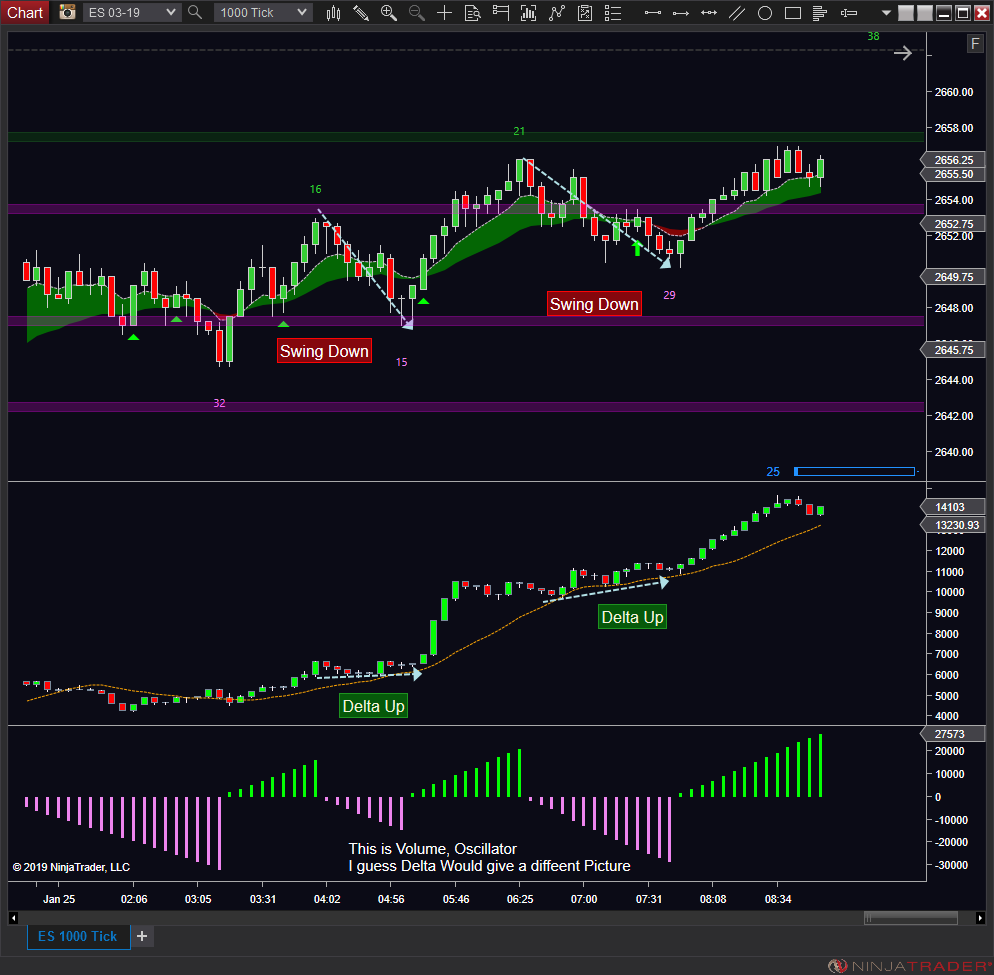Open the Indicators icon
Viewport: 994px width, 975px height.
click(x=557, y=13)
